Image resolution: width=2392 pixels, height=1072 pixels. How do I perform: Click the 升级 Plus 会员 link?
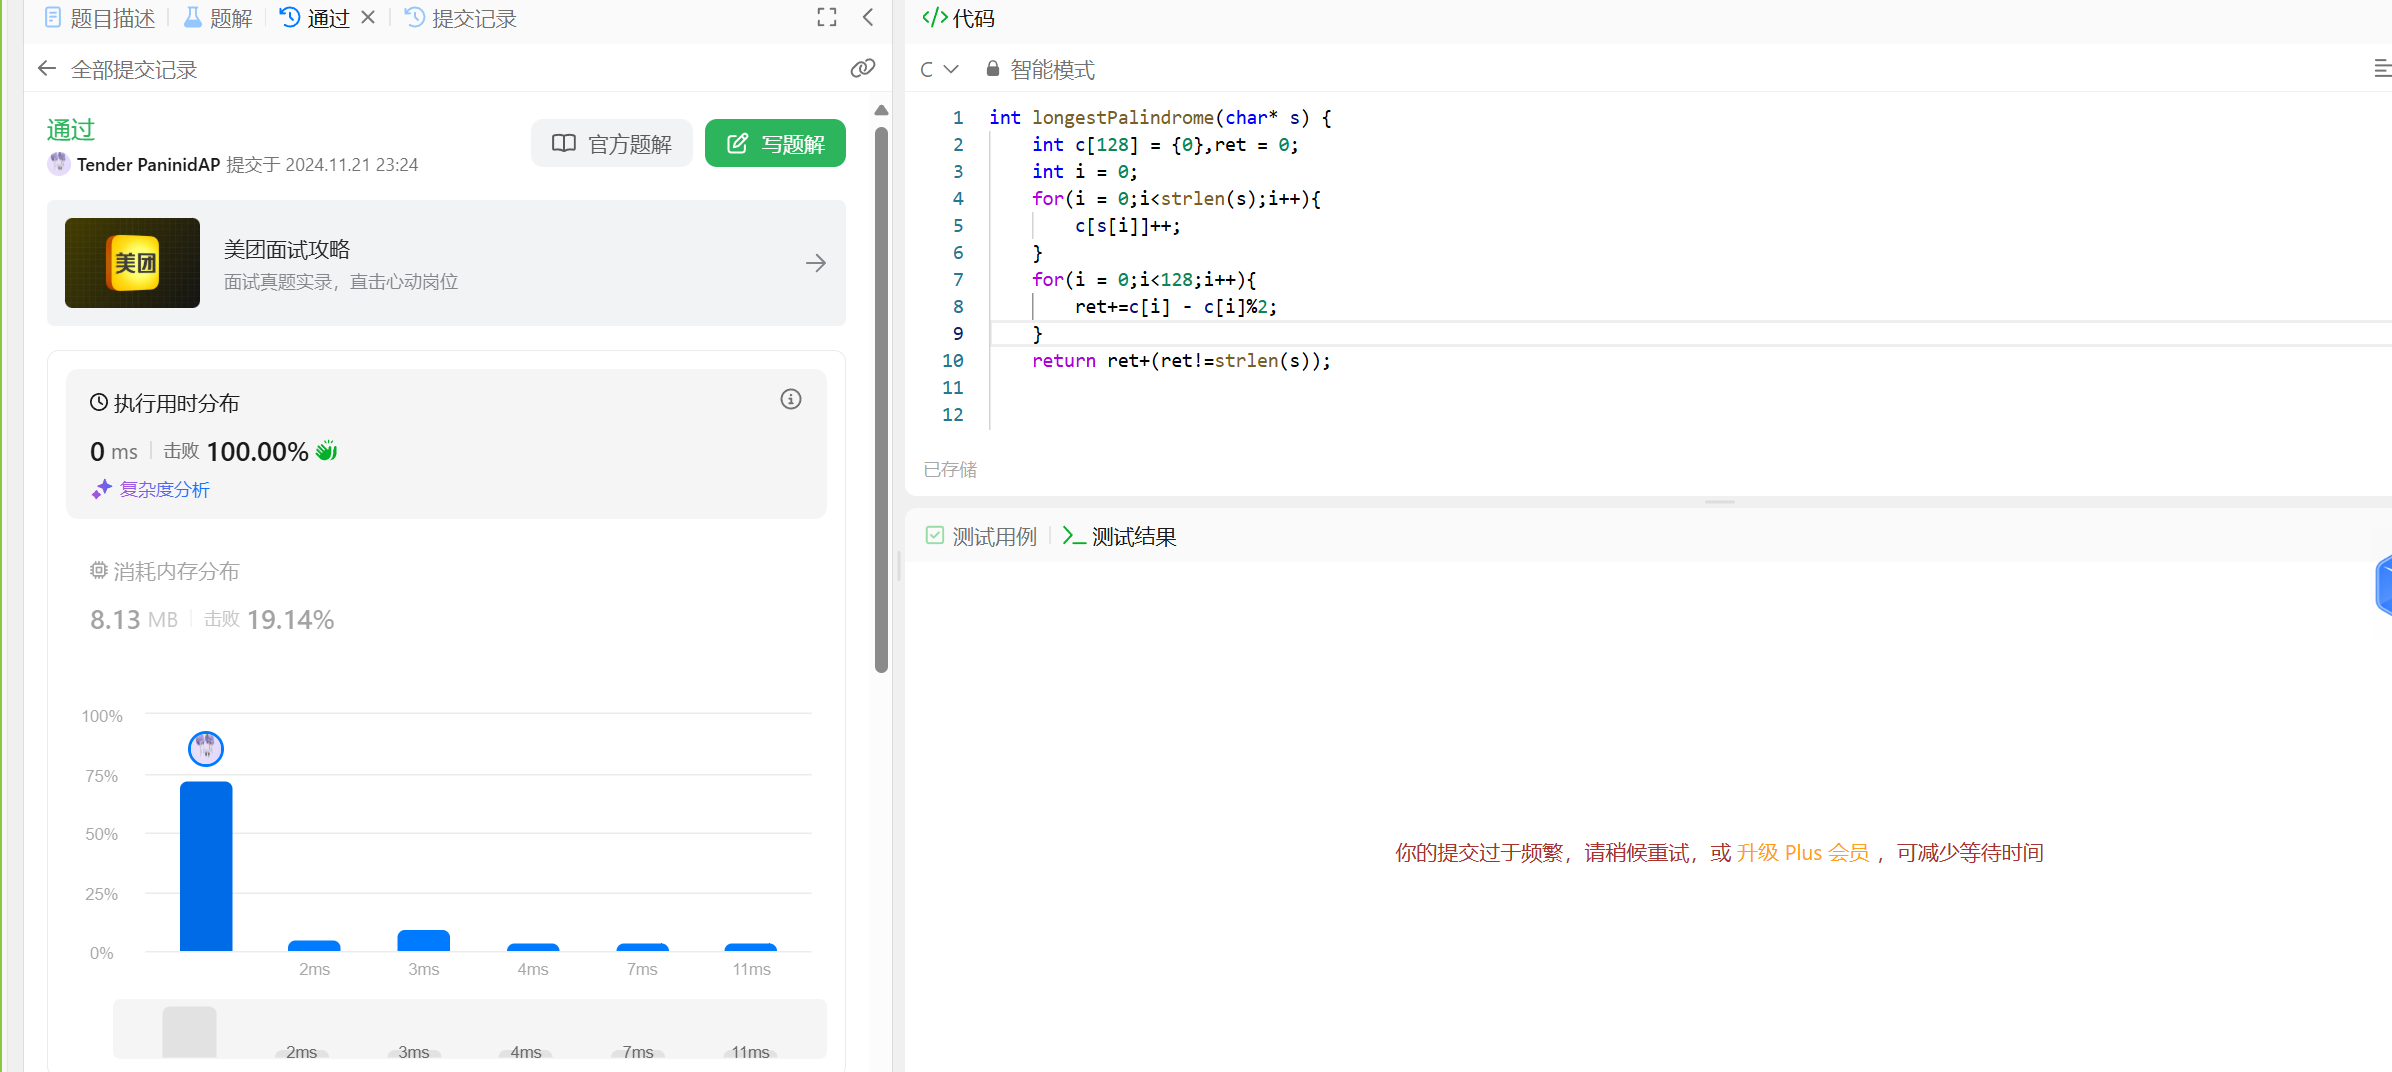pos(1802,853)
